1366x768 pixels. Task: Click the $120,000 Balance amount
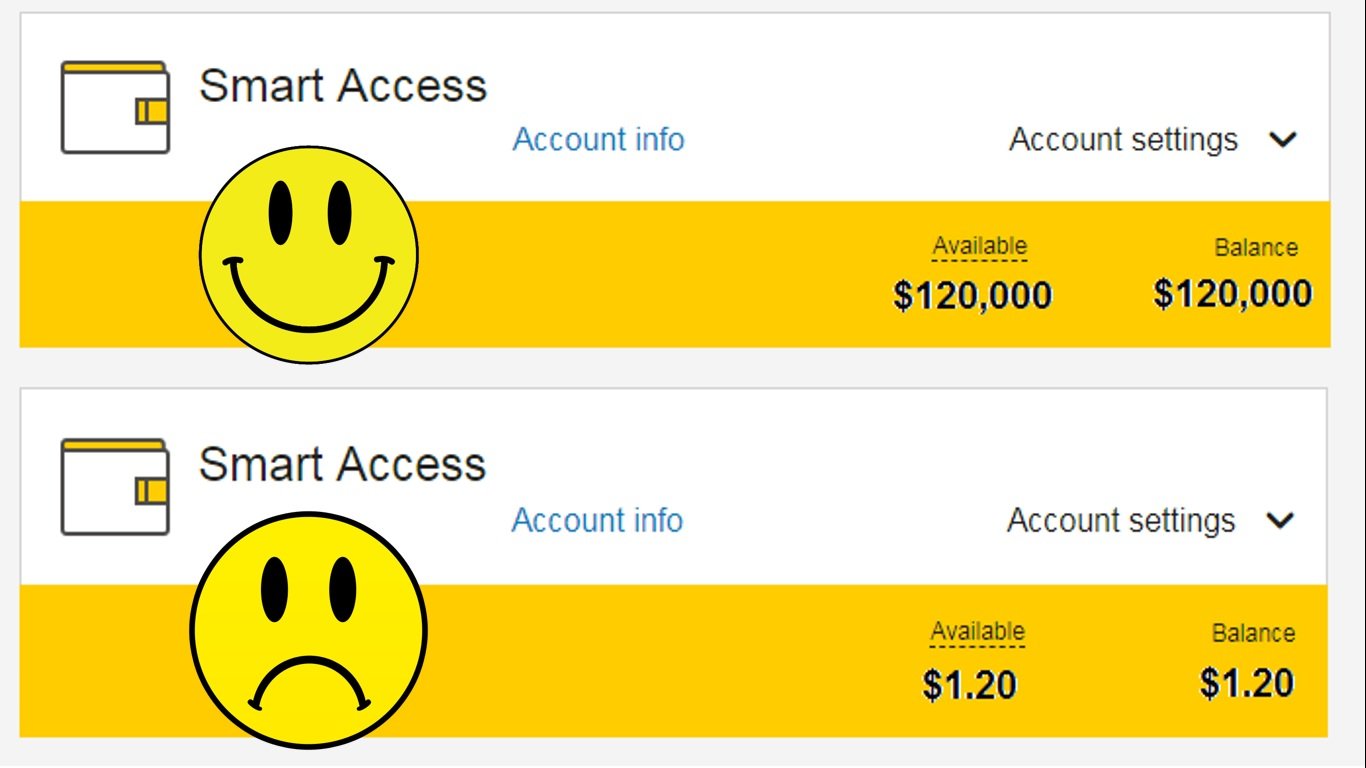point(1232,295)
